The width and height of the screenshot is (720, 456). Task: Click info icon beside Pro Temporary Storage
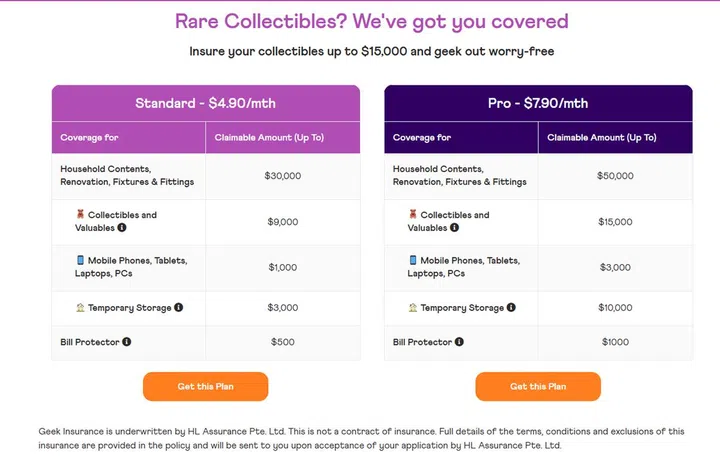(511, 308)
